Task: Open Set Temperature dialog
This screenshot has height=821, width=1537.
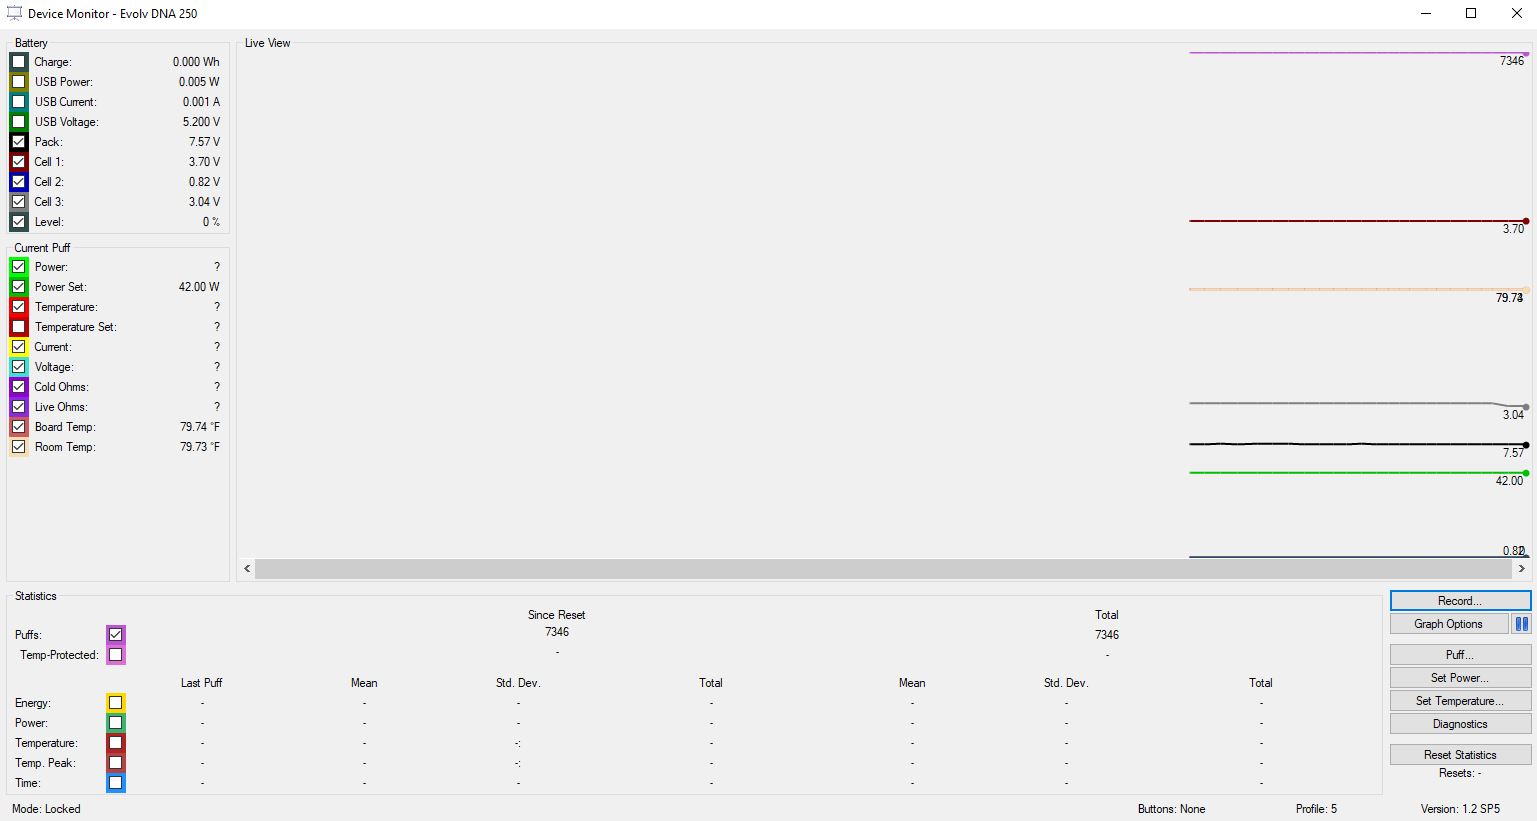Action: coord(1460,701)
